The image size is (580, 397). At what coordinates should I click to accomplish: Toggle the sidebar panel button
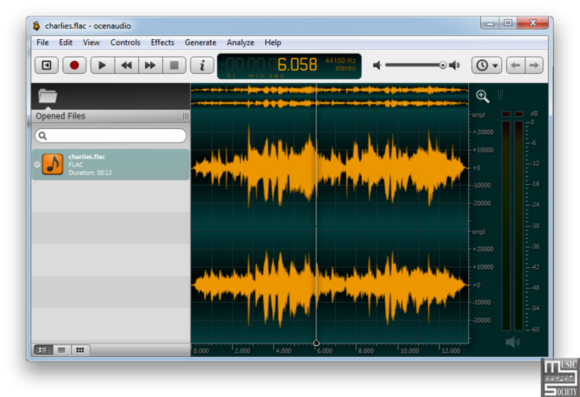pos(47,65)
